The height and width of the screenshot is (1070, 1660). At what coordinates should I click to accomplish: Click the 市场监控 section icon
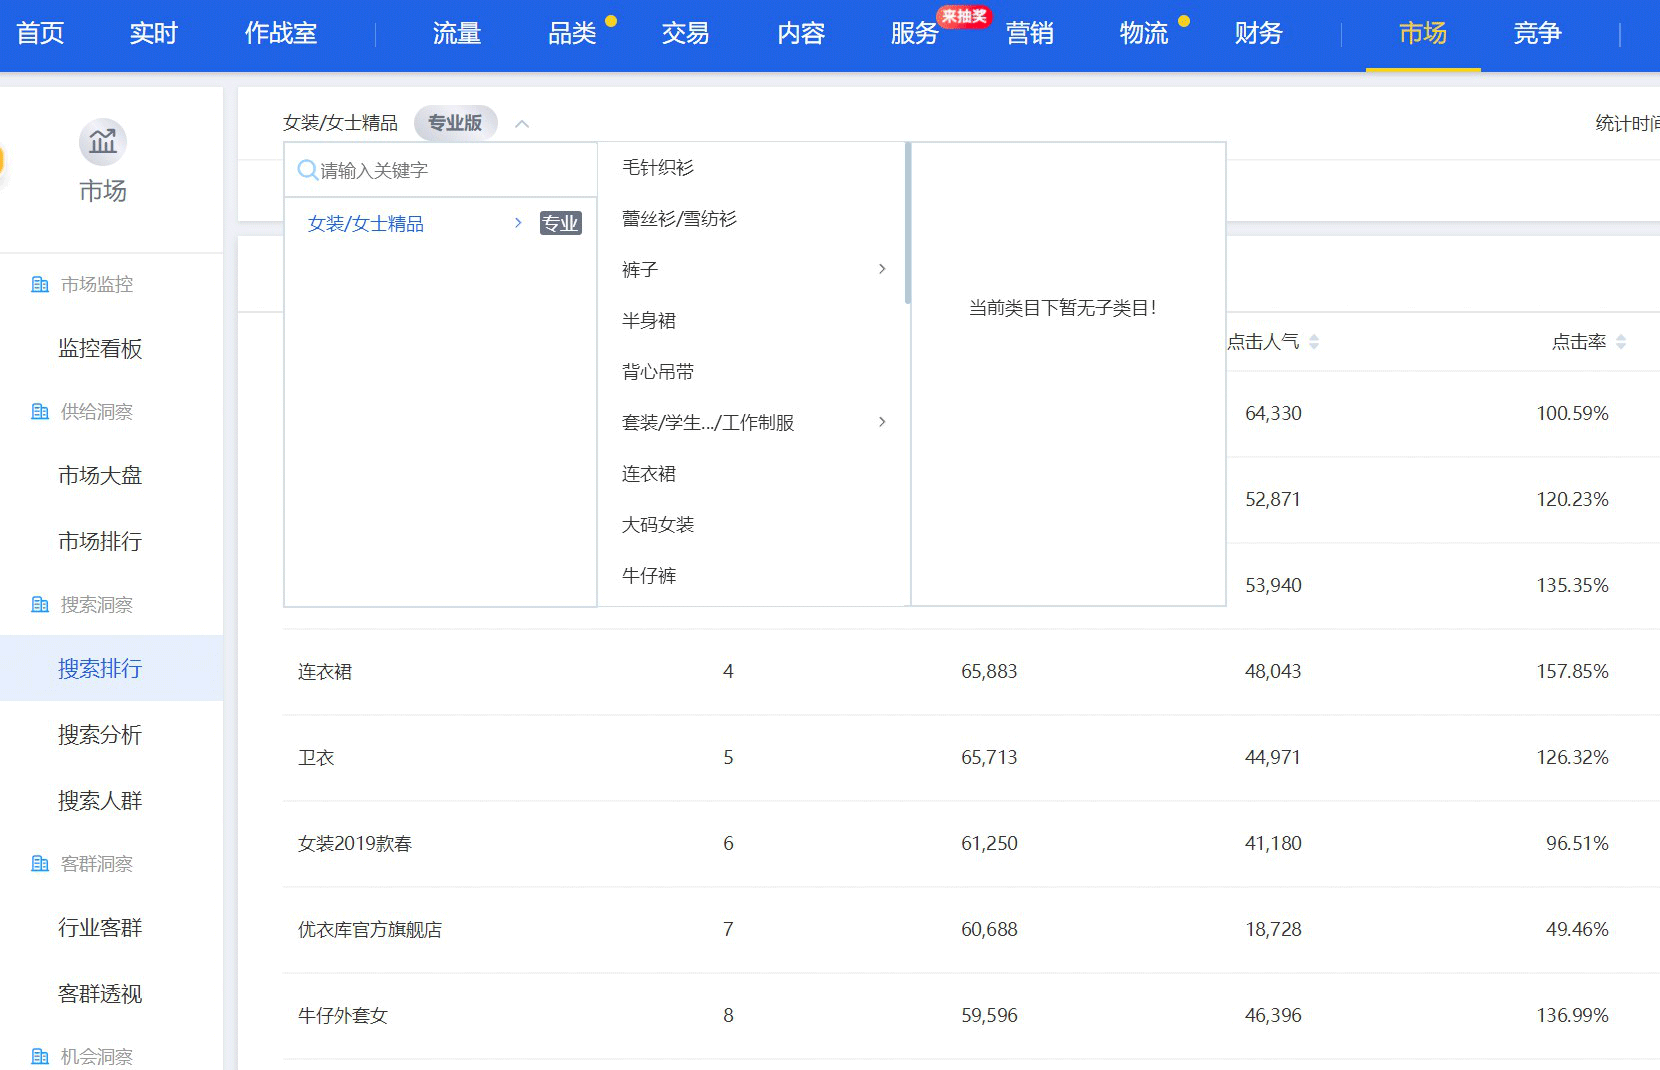(40, 285)
